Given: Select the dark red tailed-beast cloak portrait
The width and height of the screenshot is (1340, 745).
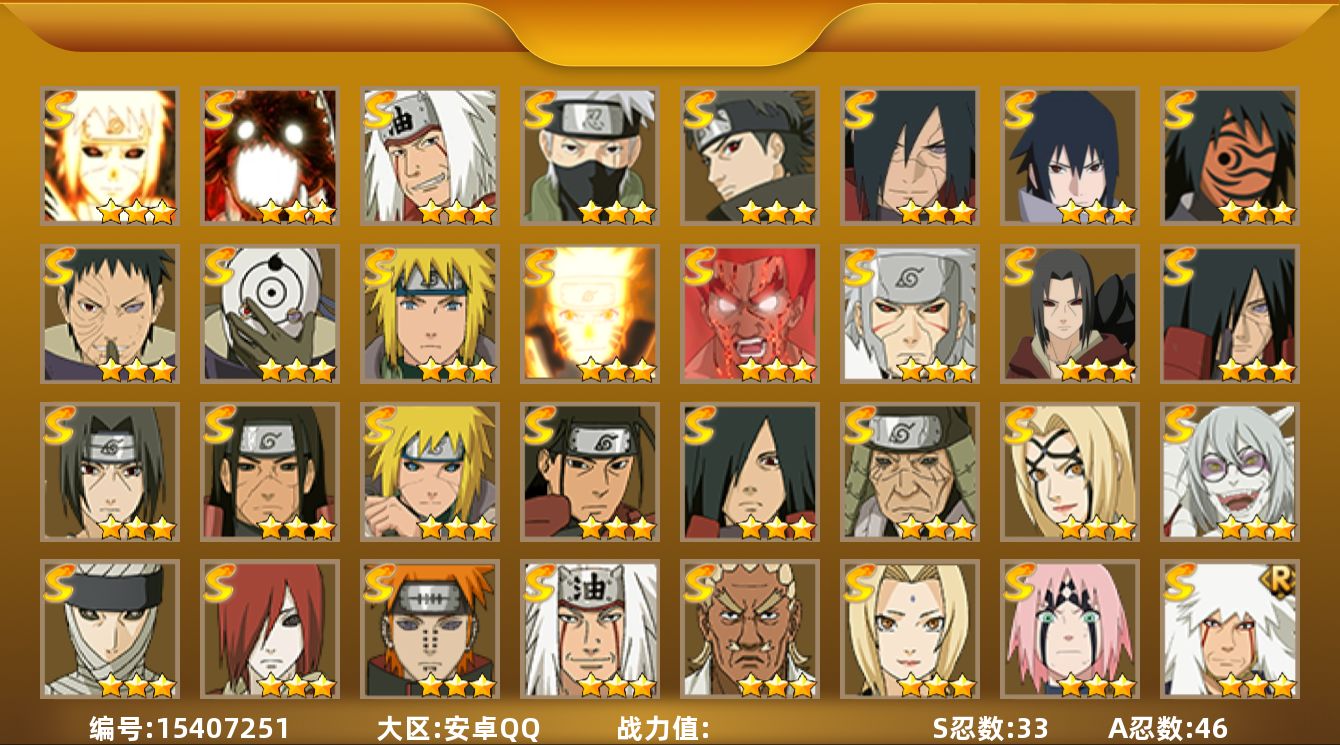Looking at the screenshot, I should click(270, 156).
